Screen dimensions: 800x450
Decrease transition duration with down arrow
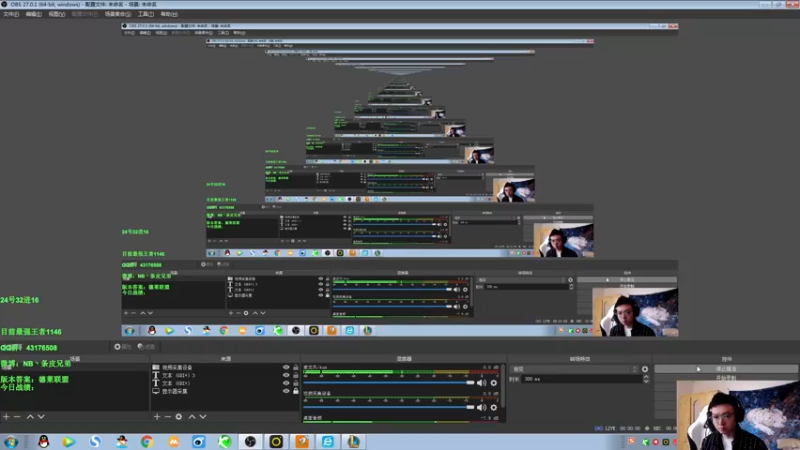click(646, 381)
